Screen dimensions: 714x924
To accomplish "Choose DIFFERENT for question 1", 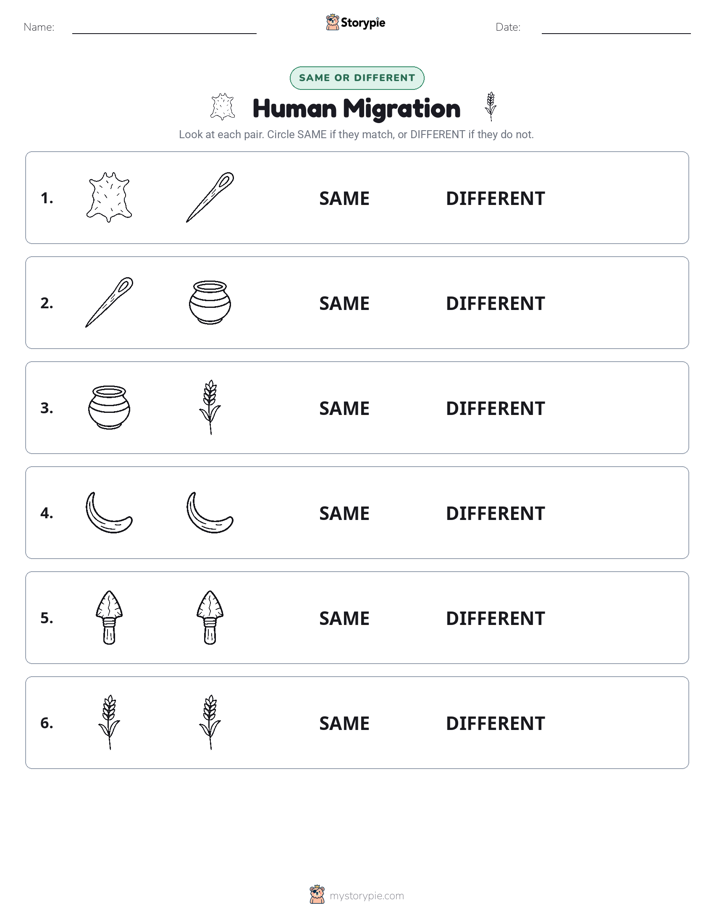I will click(495, 199).
